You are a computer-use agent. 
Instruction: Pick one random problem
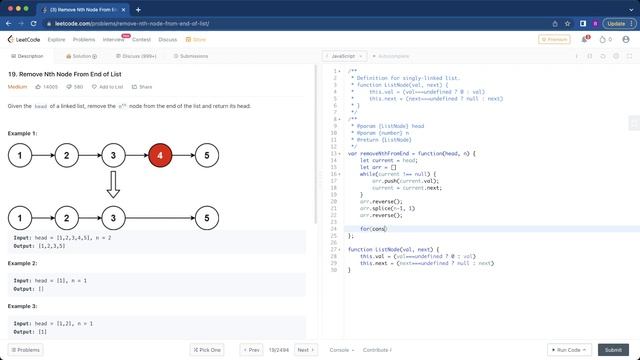coord(207,350)
